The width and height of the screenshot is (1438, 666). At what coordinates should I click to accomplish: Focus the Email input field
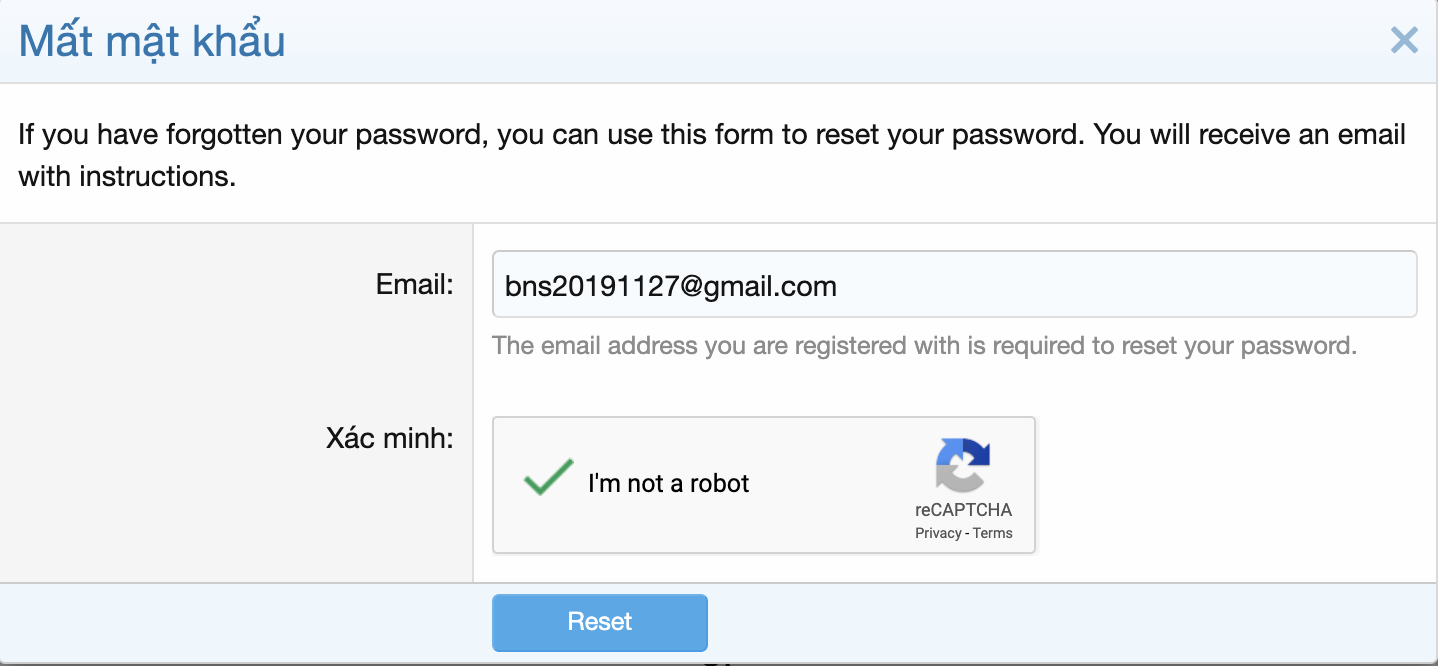[954, 284]
